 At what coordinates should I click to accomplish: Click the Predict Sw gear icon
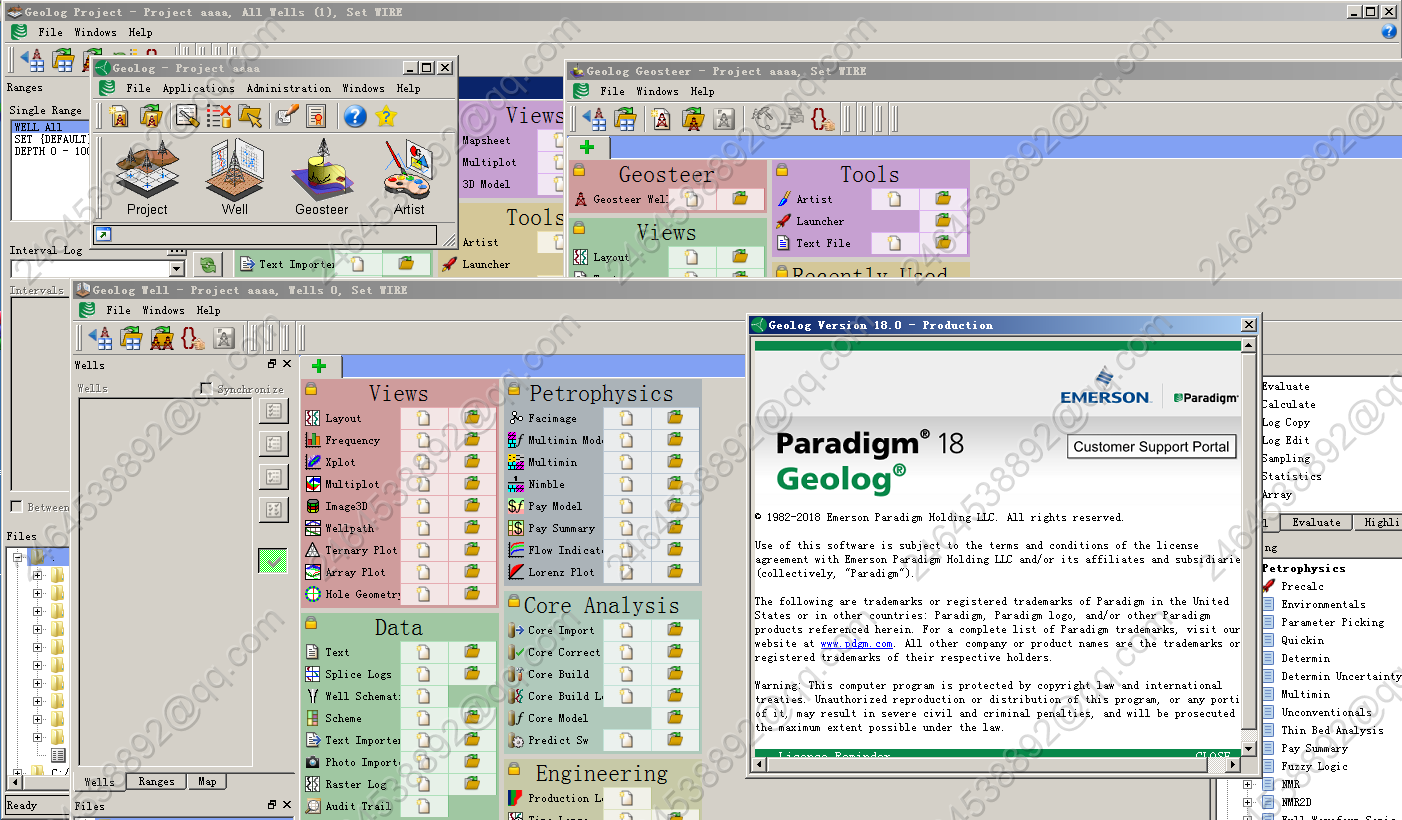(x=516, y=740)
